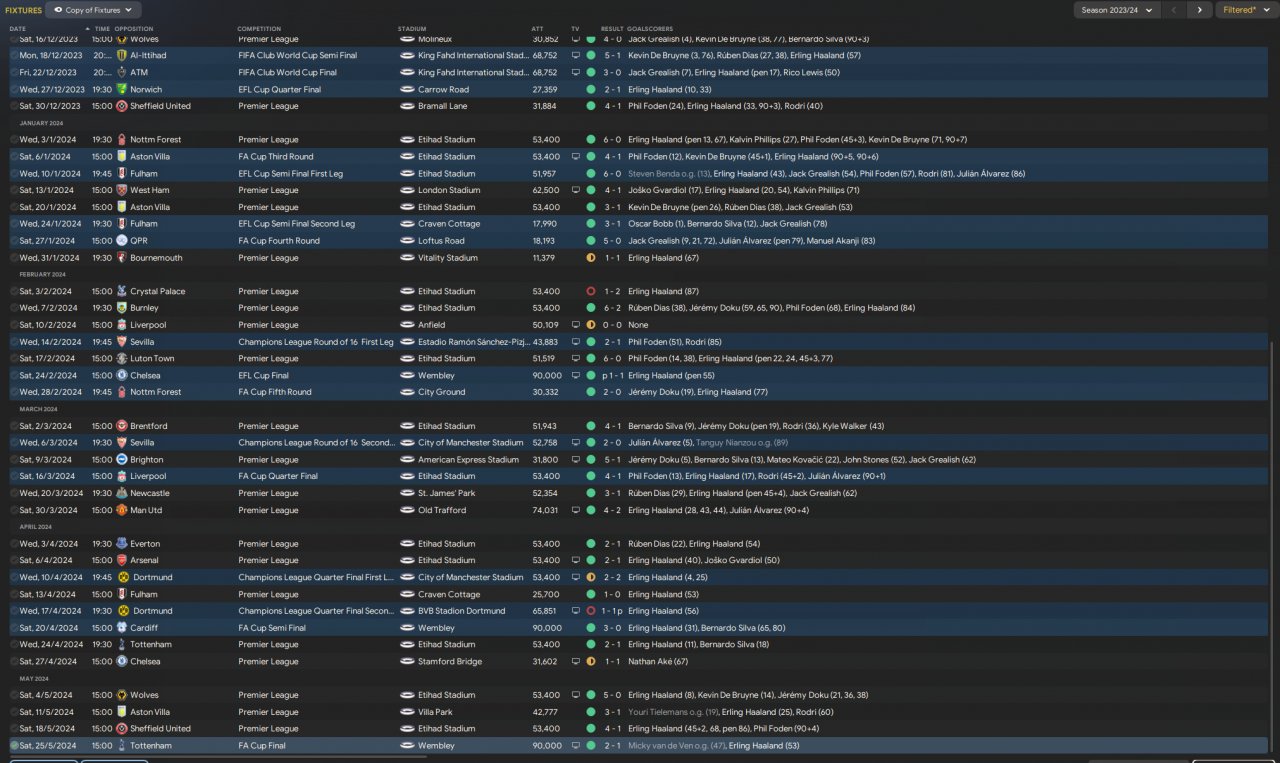This screenshot has height=763, width=1280.
Task: Tick the selection circle for Sat, 30/3/2024
Action: 14,510
